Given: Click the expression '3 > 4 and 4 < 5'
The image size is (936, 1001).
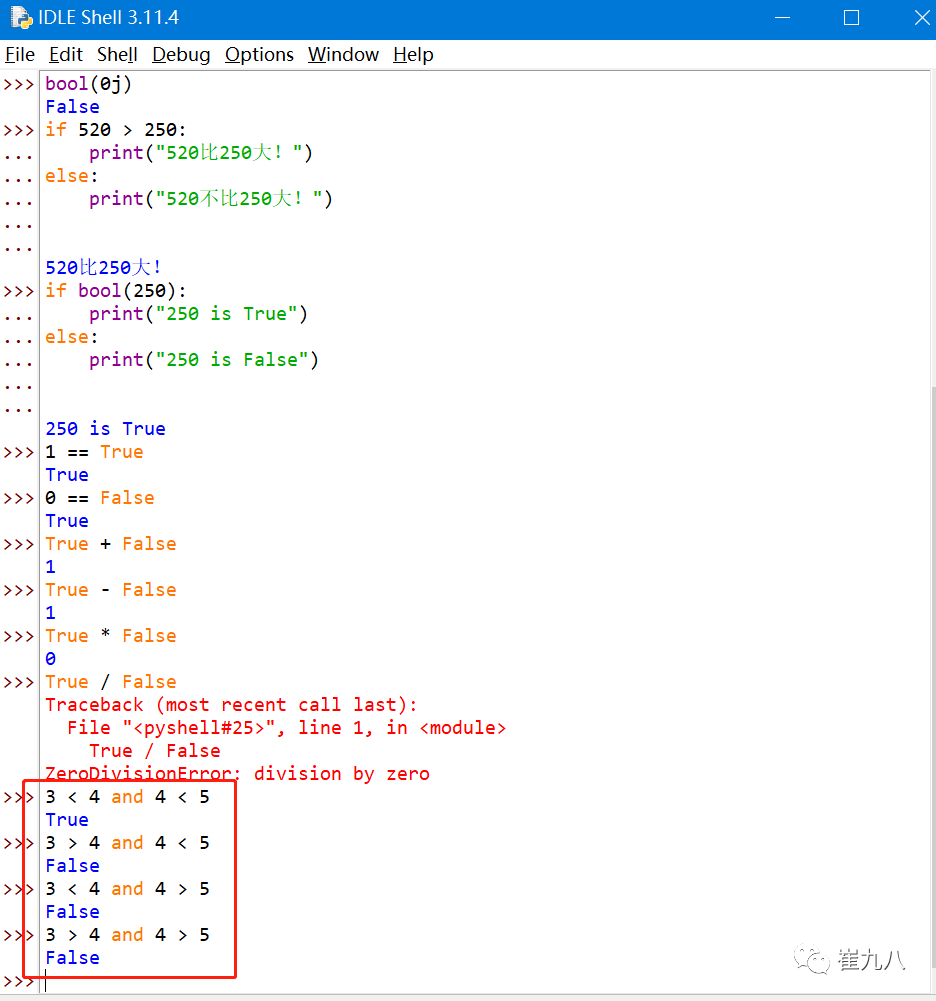Looking at the screenshot, I should tap(127, 842).
